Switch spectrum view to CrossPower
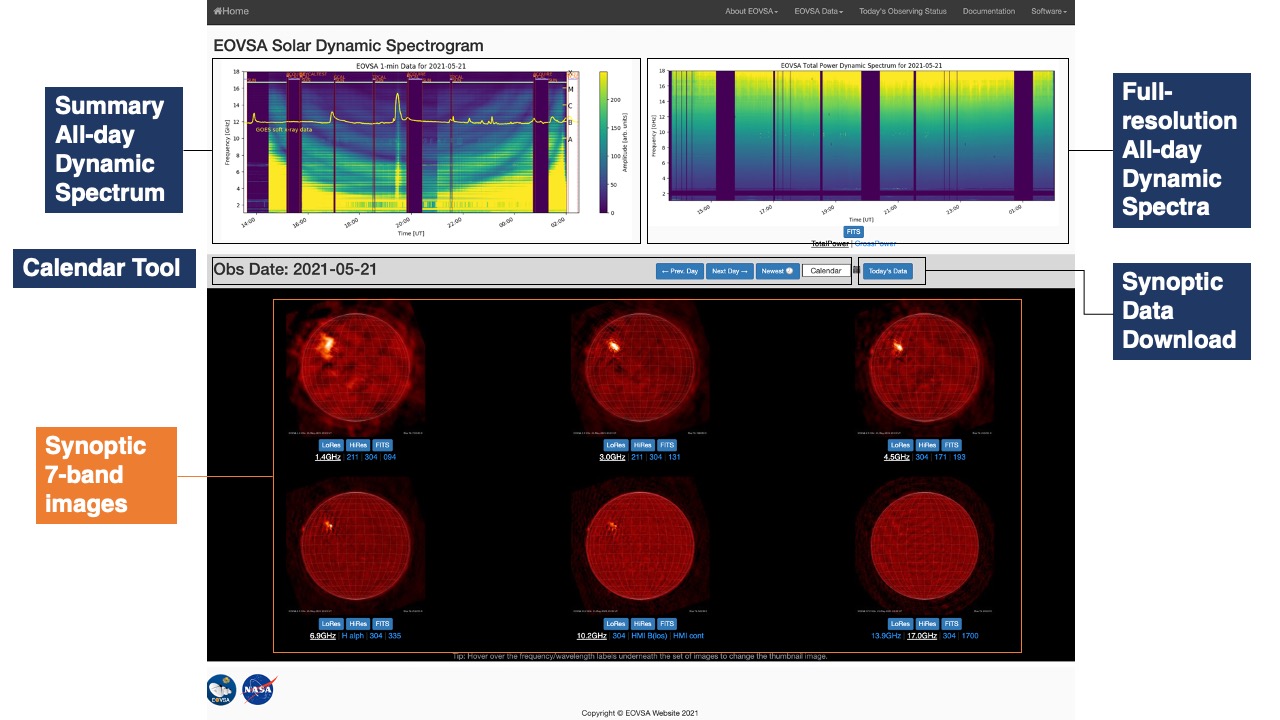This screenshot has height=720, width=1280. point(874,243)
